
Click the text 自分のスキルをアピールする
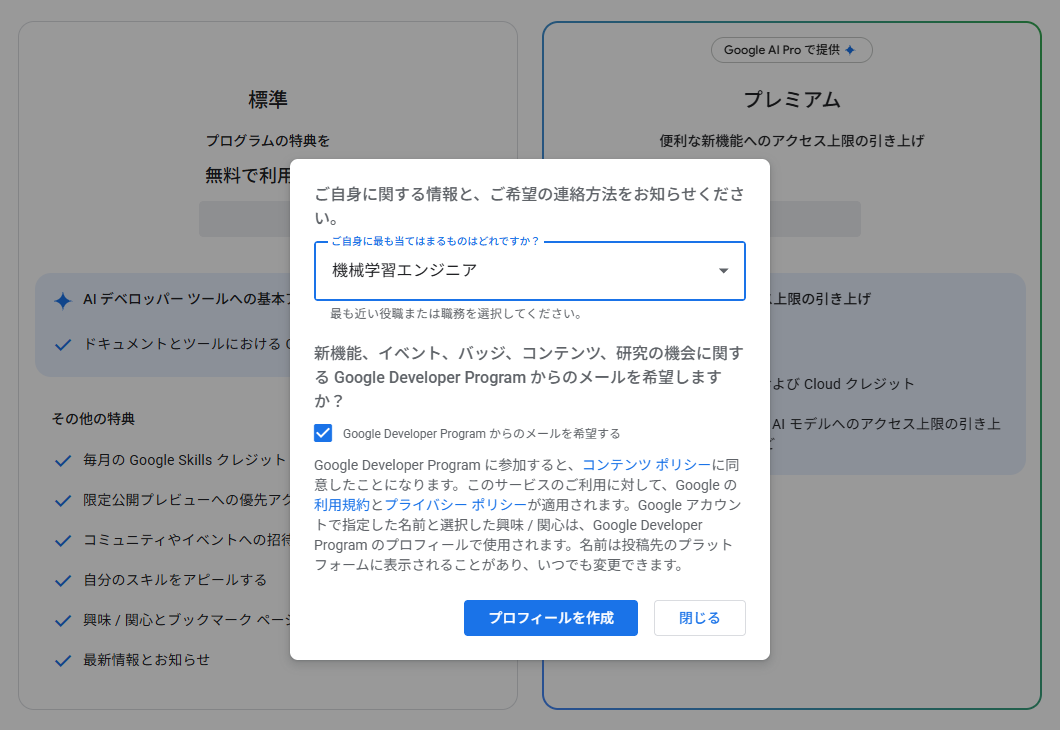pyautogui.click(x=174, y=580)
